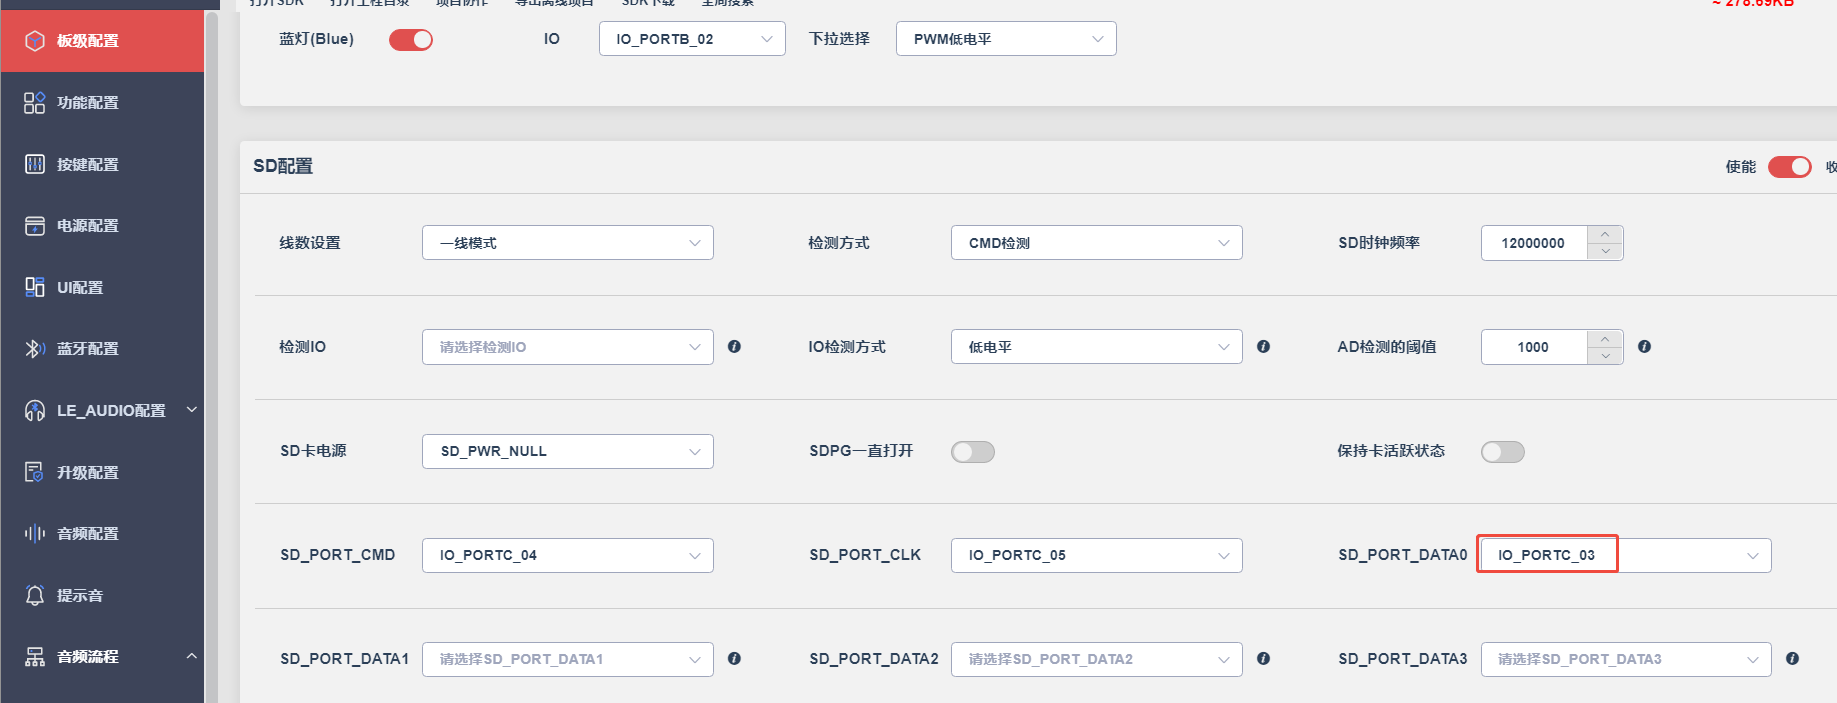The image size is (1837, 703).
Task: Turn on the 保持卡活跃状态 switch
Action: [1503, 452]
